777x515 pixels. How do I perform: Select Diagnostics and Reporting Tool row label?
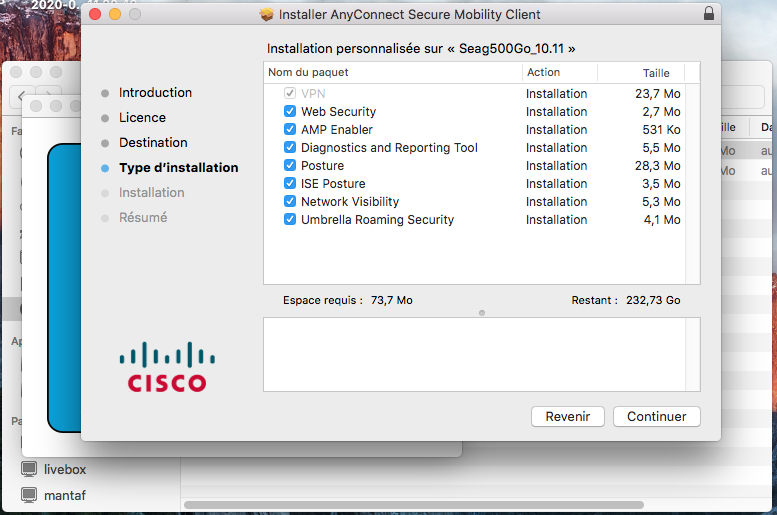pos(389,148)
